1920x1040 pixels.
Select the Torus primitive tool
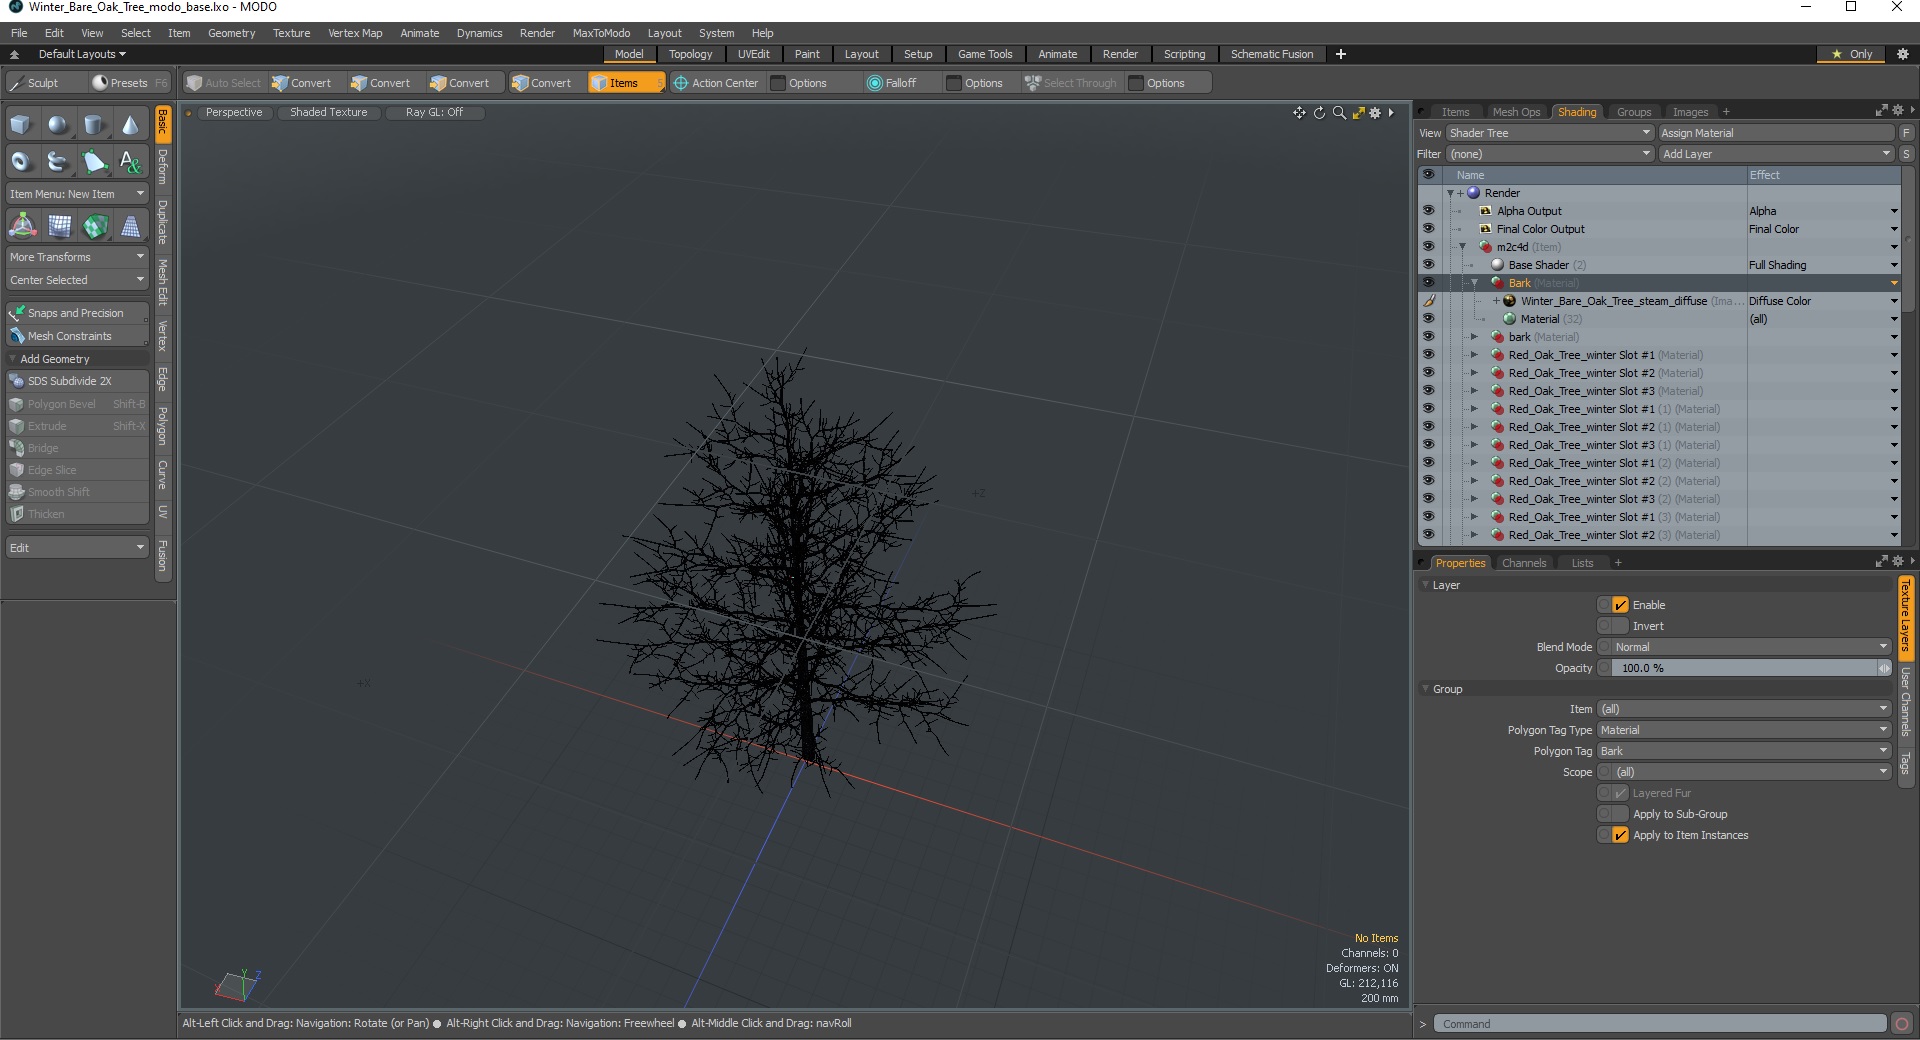point(22,161)
